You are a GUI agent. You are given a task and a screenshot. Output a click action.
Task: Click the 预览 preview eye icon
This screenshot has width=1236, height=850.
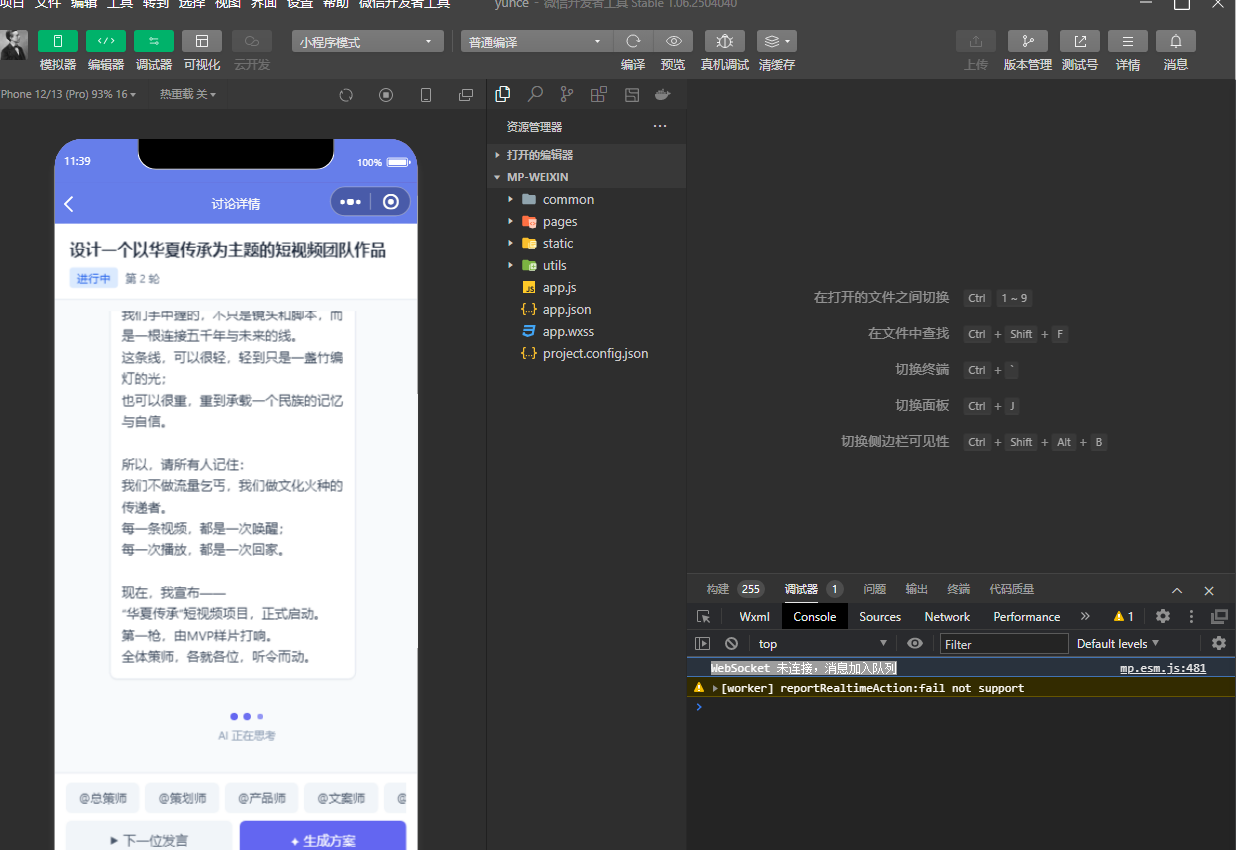[673, 41]
